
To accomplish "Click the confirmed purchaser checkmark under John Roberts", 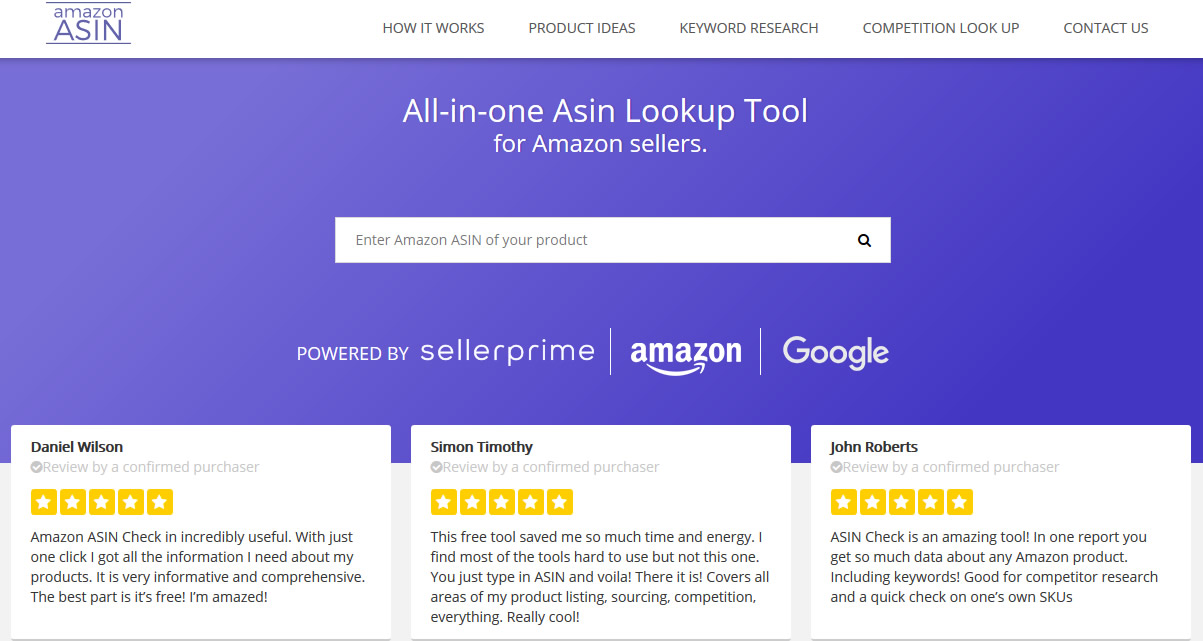I will (836, 467).
